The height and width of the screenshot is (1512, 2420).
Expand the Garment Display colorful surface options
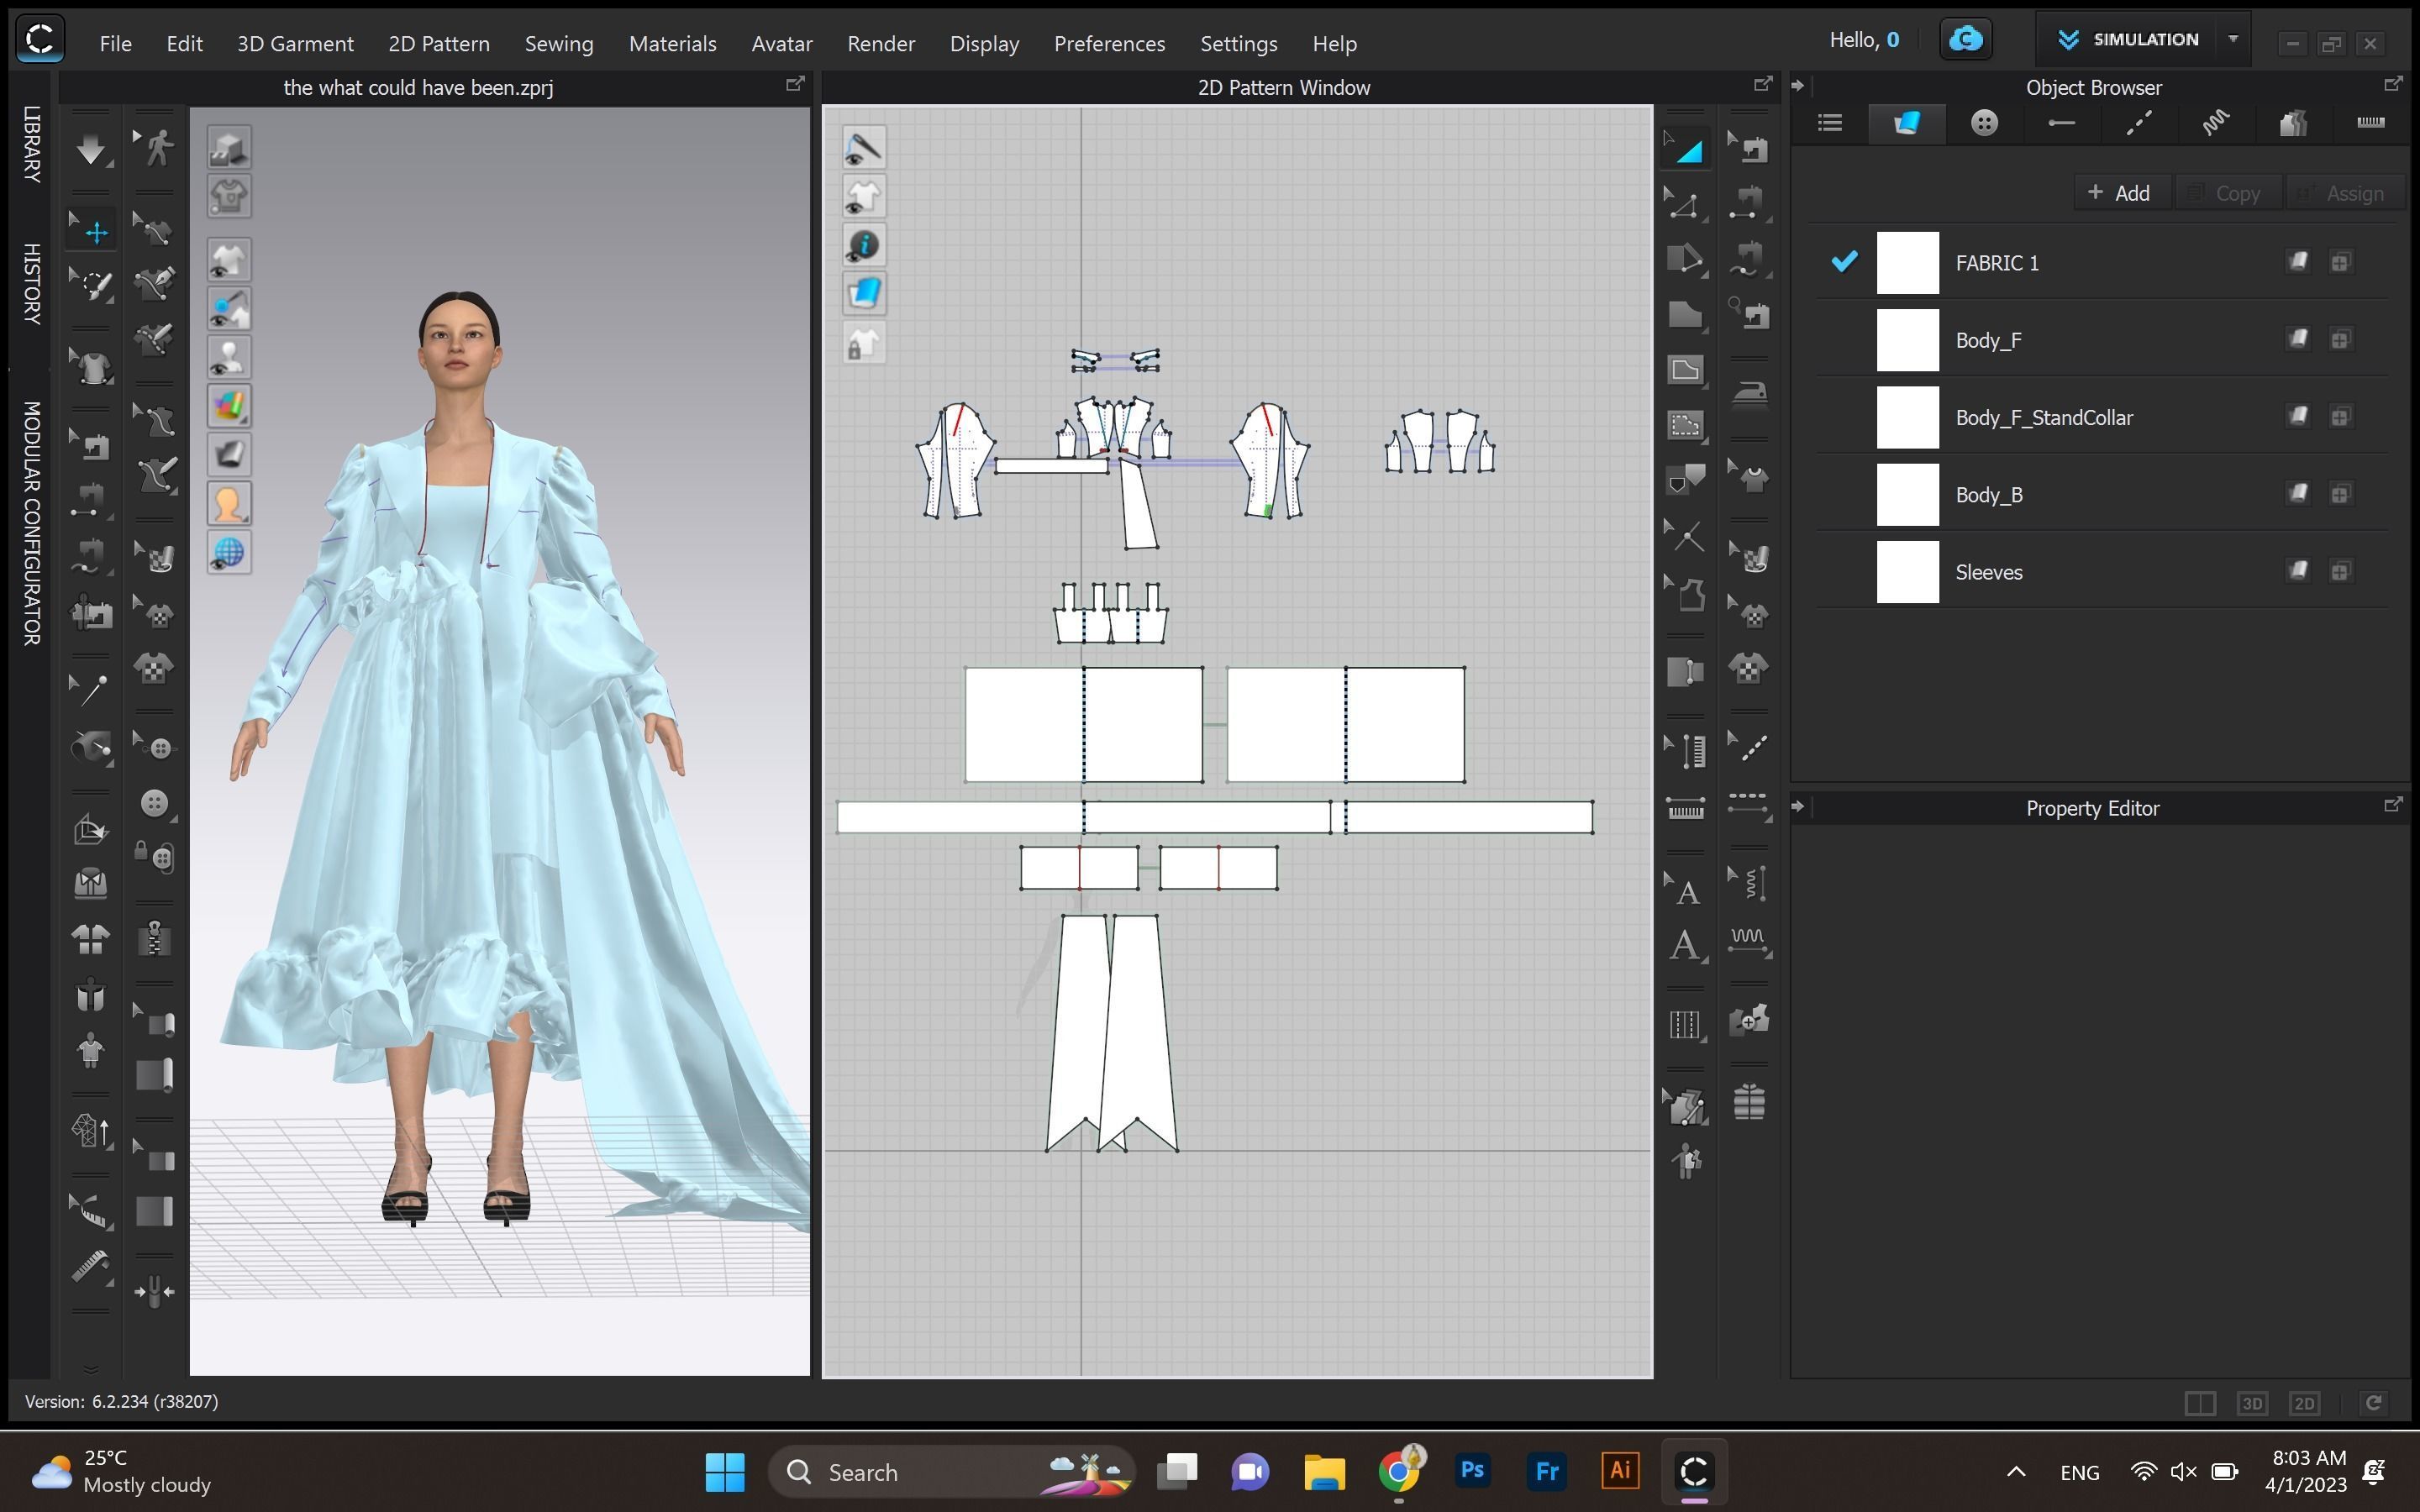(229, 406)
